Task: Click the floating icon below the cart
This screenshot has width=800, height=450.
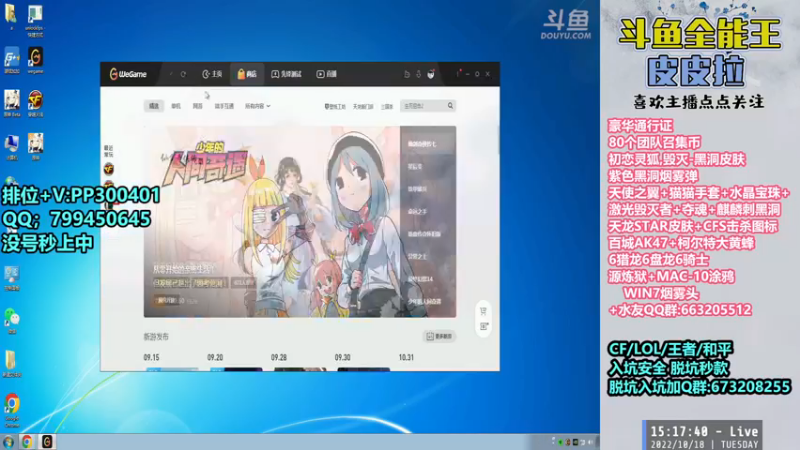Action: tap(484, 326)
